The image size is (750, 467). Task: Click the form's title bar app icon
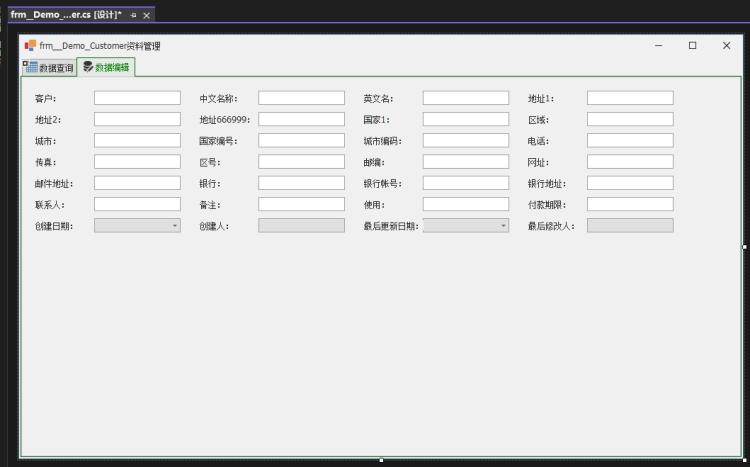pos(30,45)
